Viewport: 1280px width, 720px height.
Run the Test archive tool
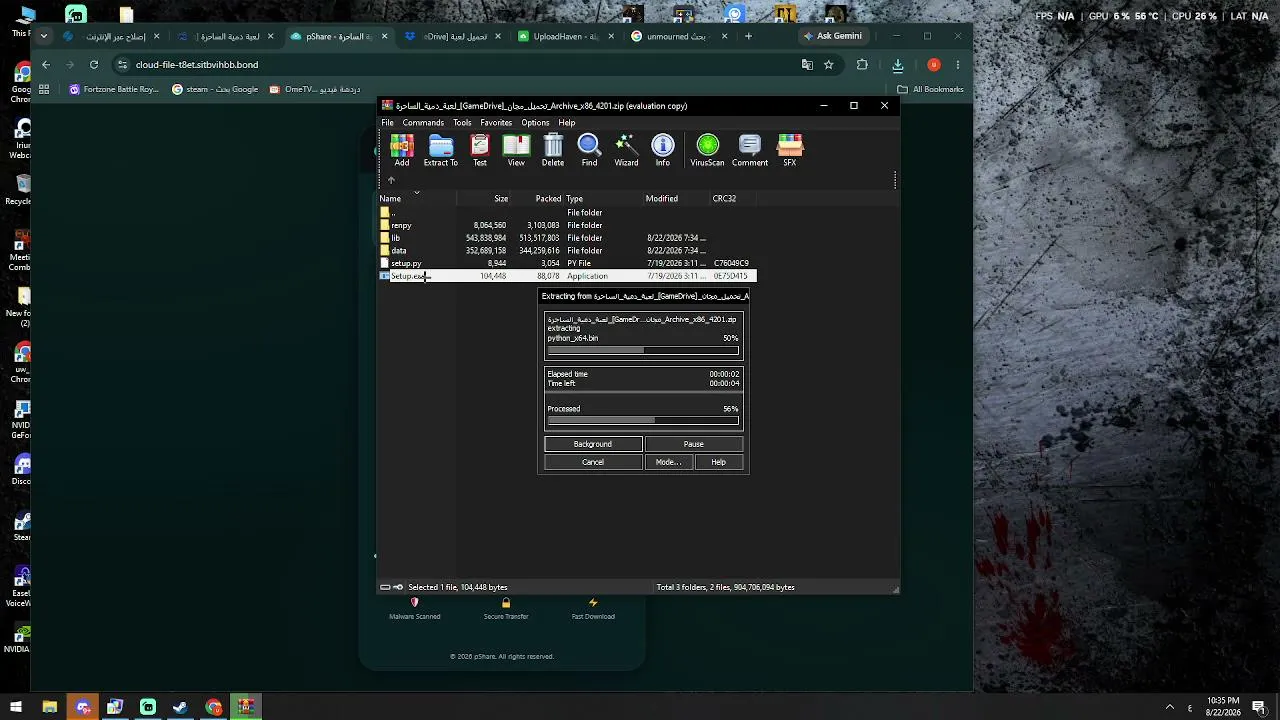point(480,151)
